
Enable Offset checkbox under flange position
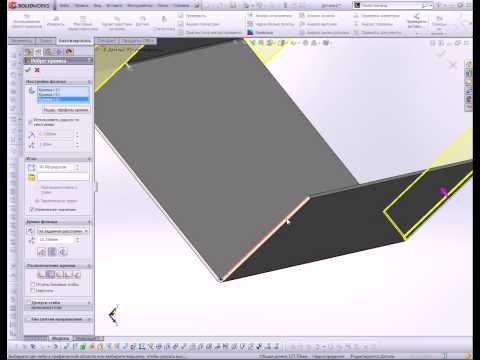33,290
